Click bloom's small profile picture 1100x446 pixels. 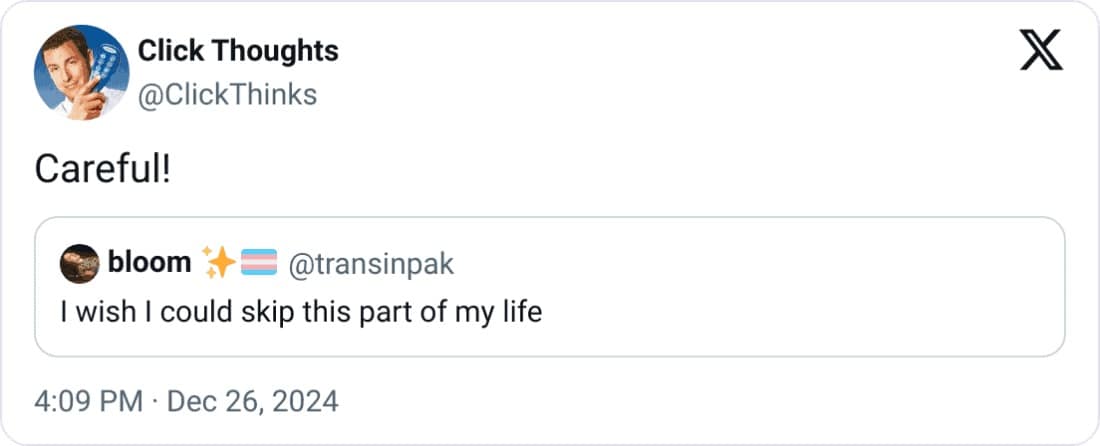[x=80, y=263]
